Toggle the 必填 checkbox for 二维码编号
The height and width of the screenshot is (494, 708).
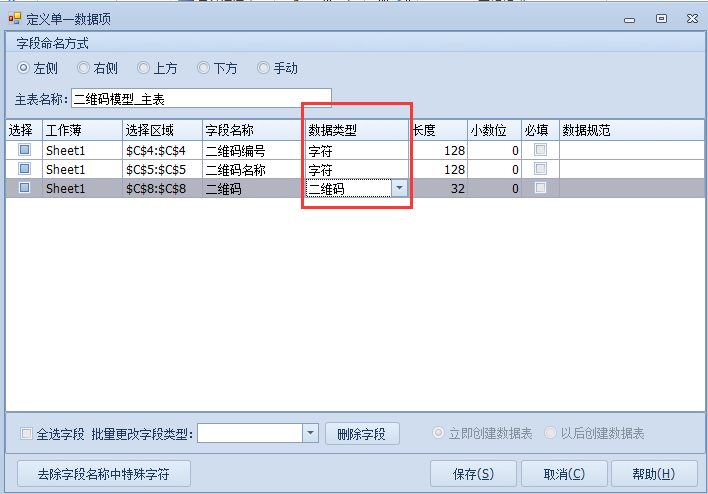[540, 150]
